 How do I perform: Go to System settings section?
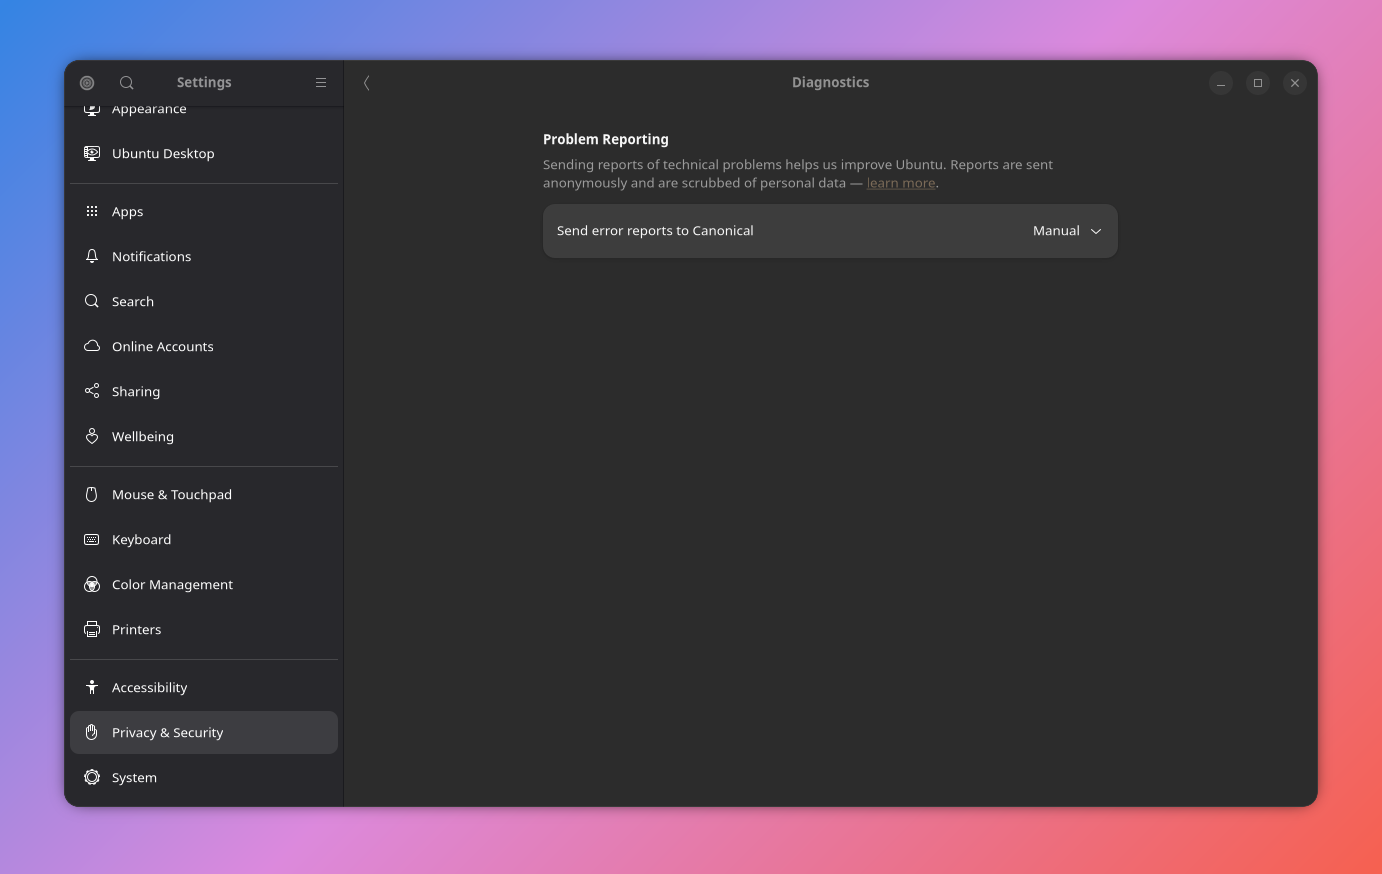click(x=134, y=777)
